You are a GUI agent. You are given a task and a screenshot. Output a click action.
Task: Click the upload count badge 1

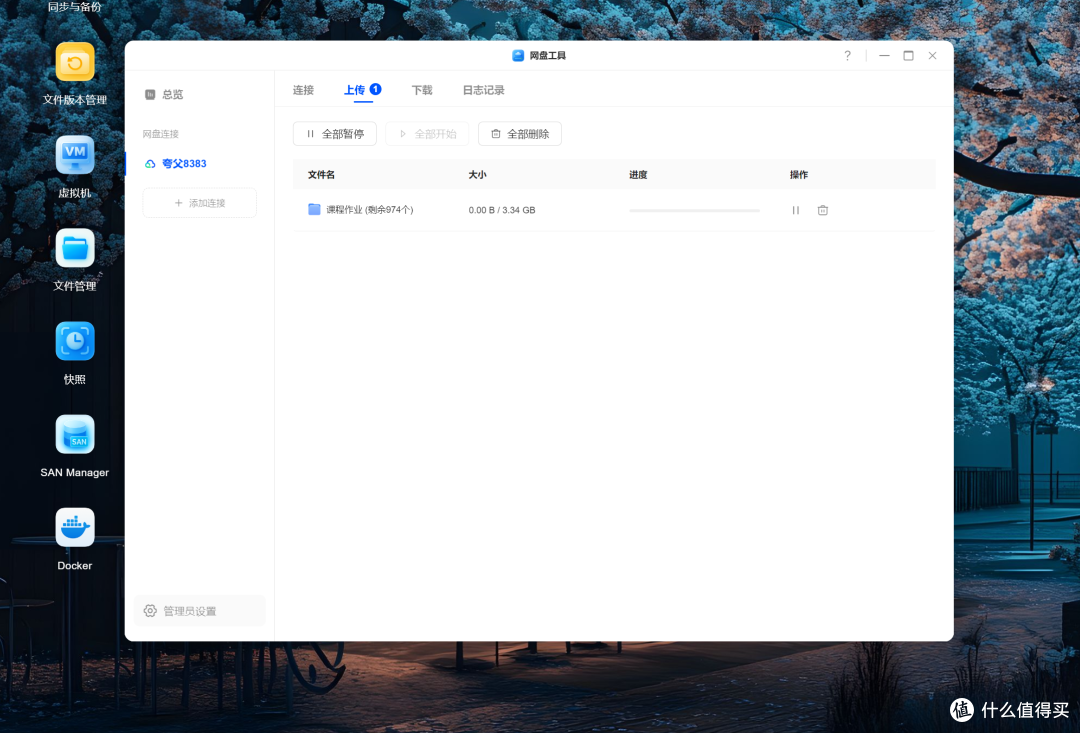pos(375,89)
